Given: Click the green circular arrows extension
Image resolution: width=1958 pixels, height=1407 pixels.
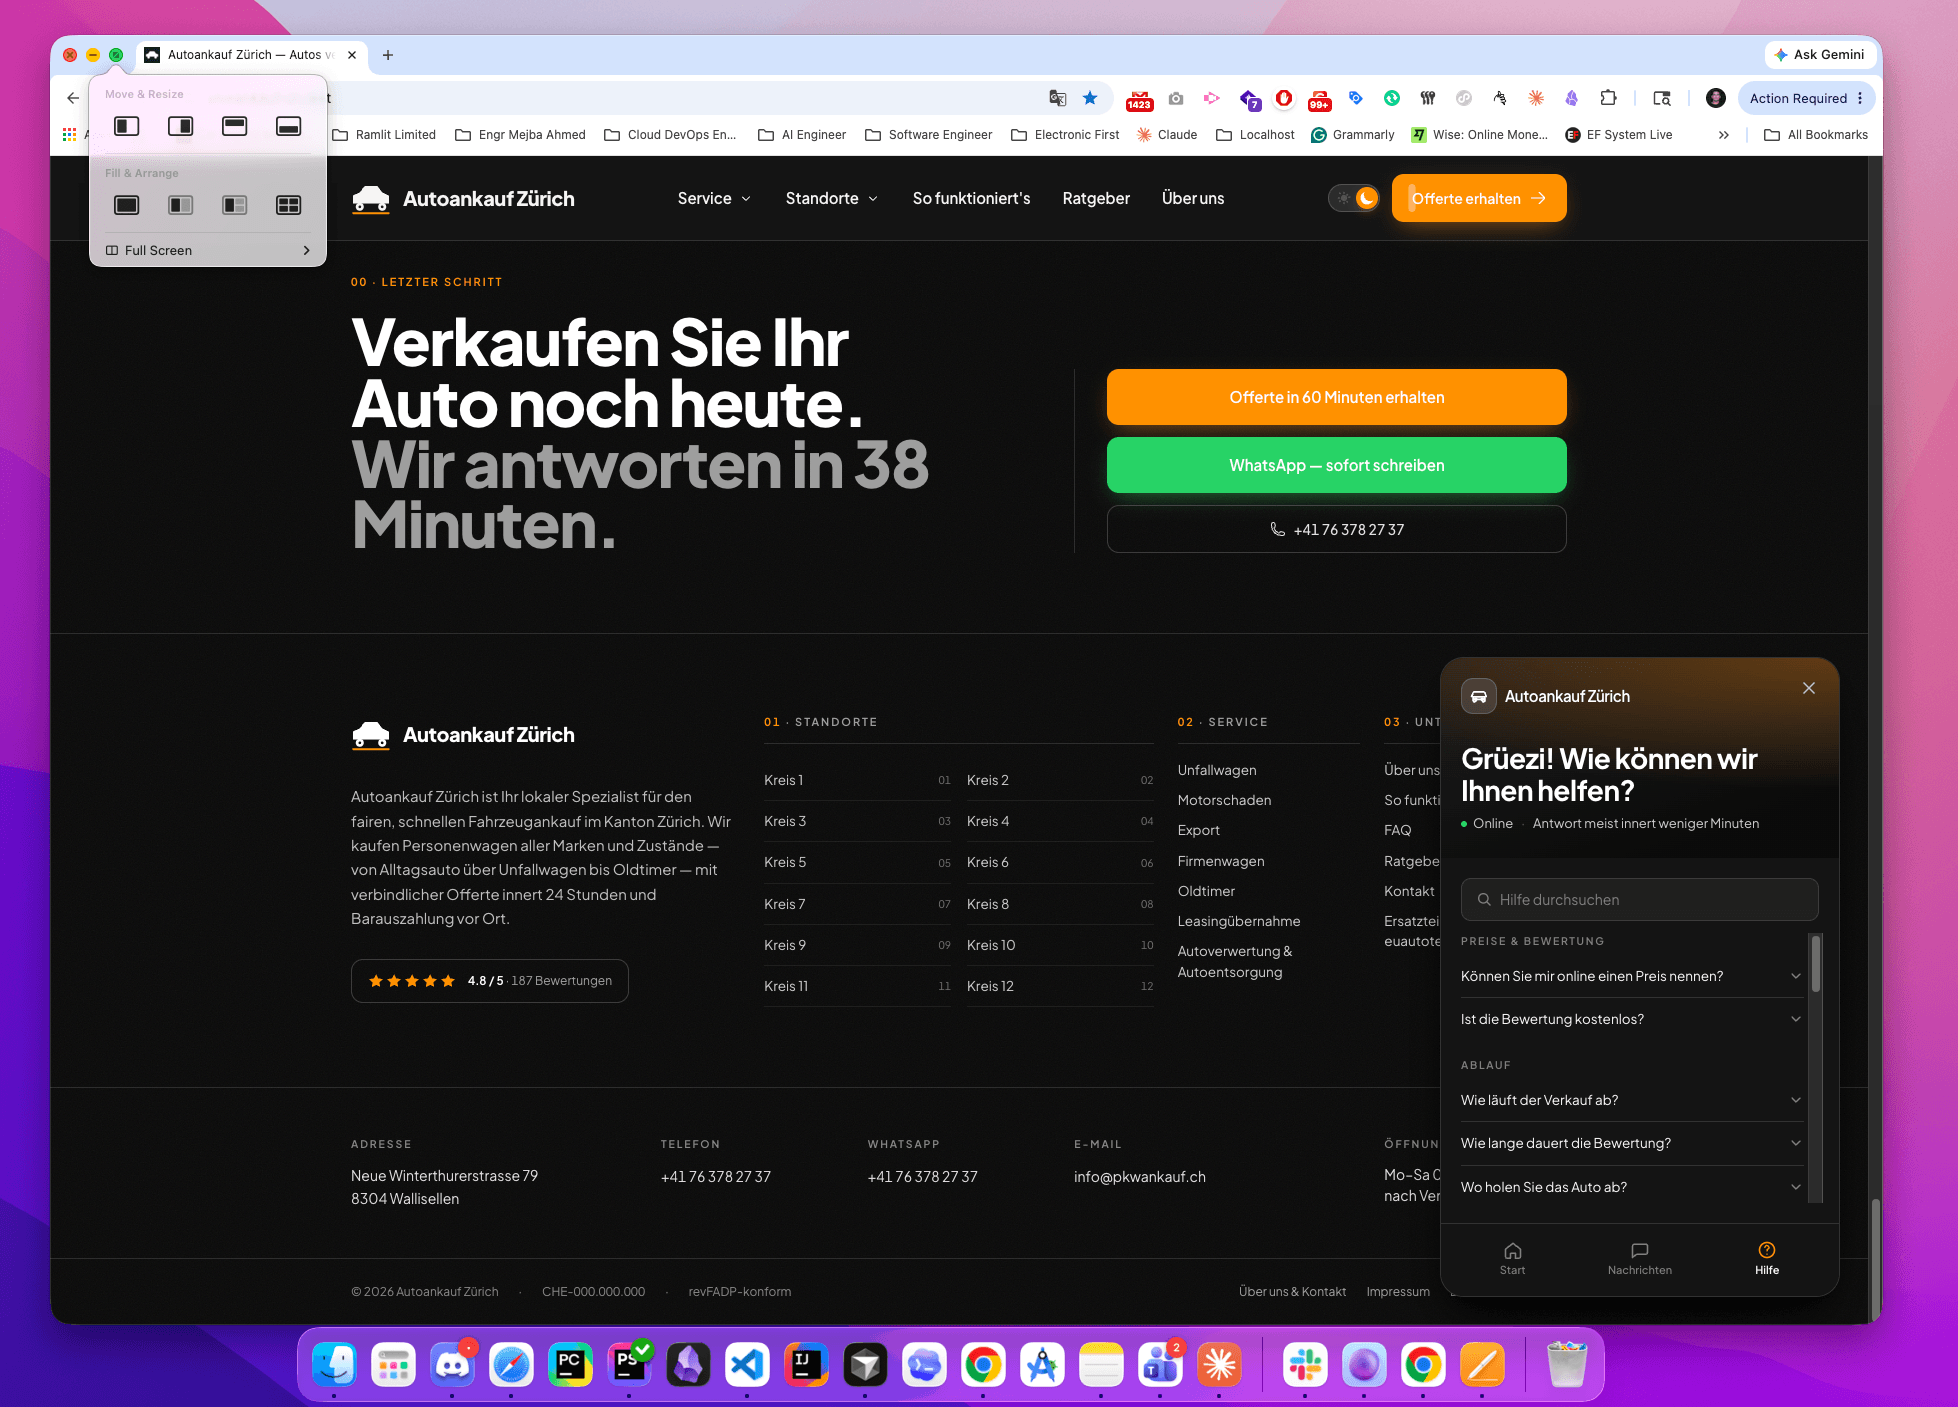Looking at the screenshot, I should [1392, 98].
